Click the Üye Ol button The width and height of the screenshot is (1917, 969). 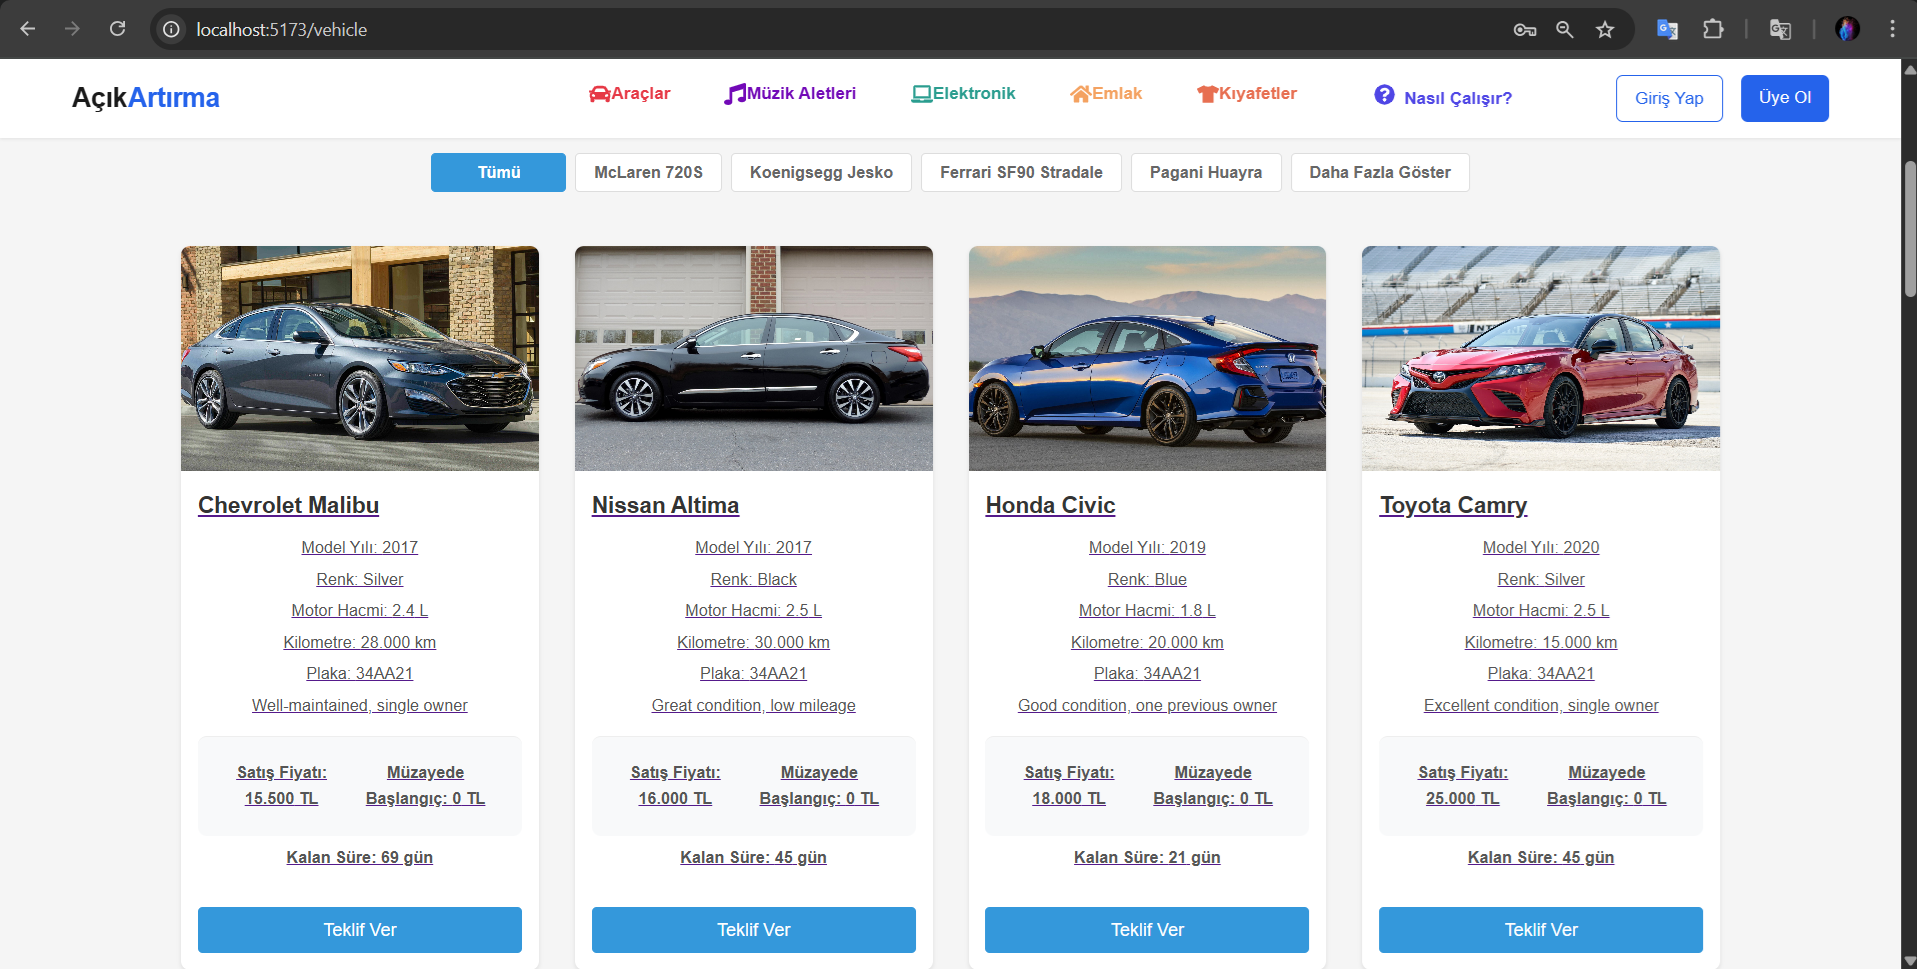coord(1785,98)
